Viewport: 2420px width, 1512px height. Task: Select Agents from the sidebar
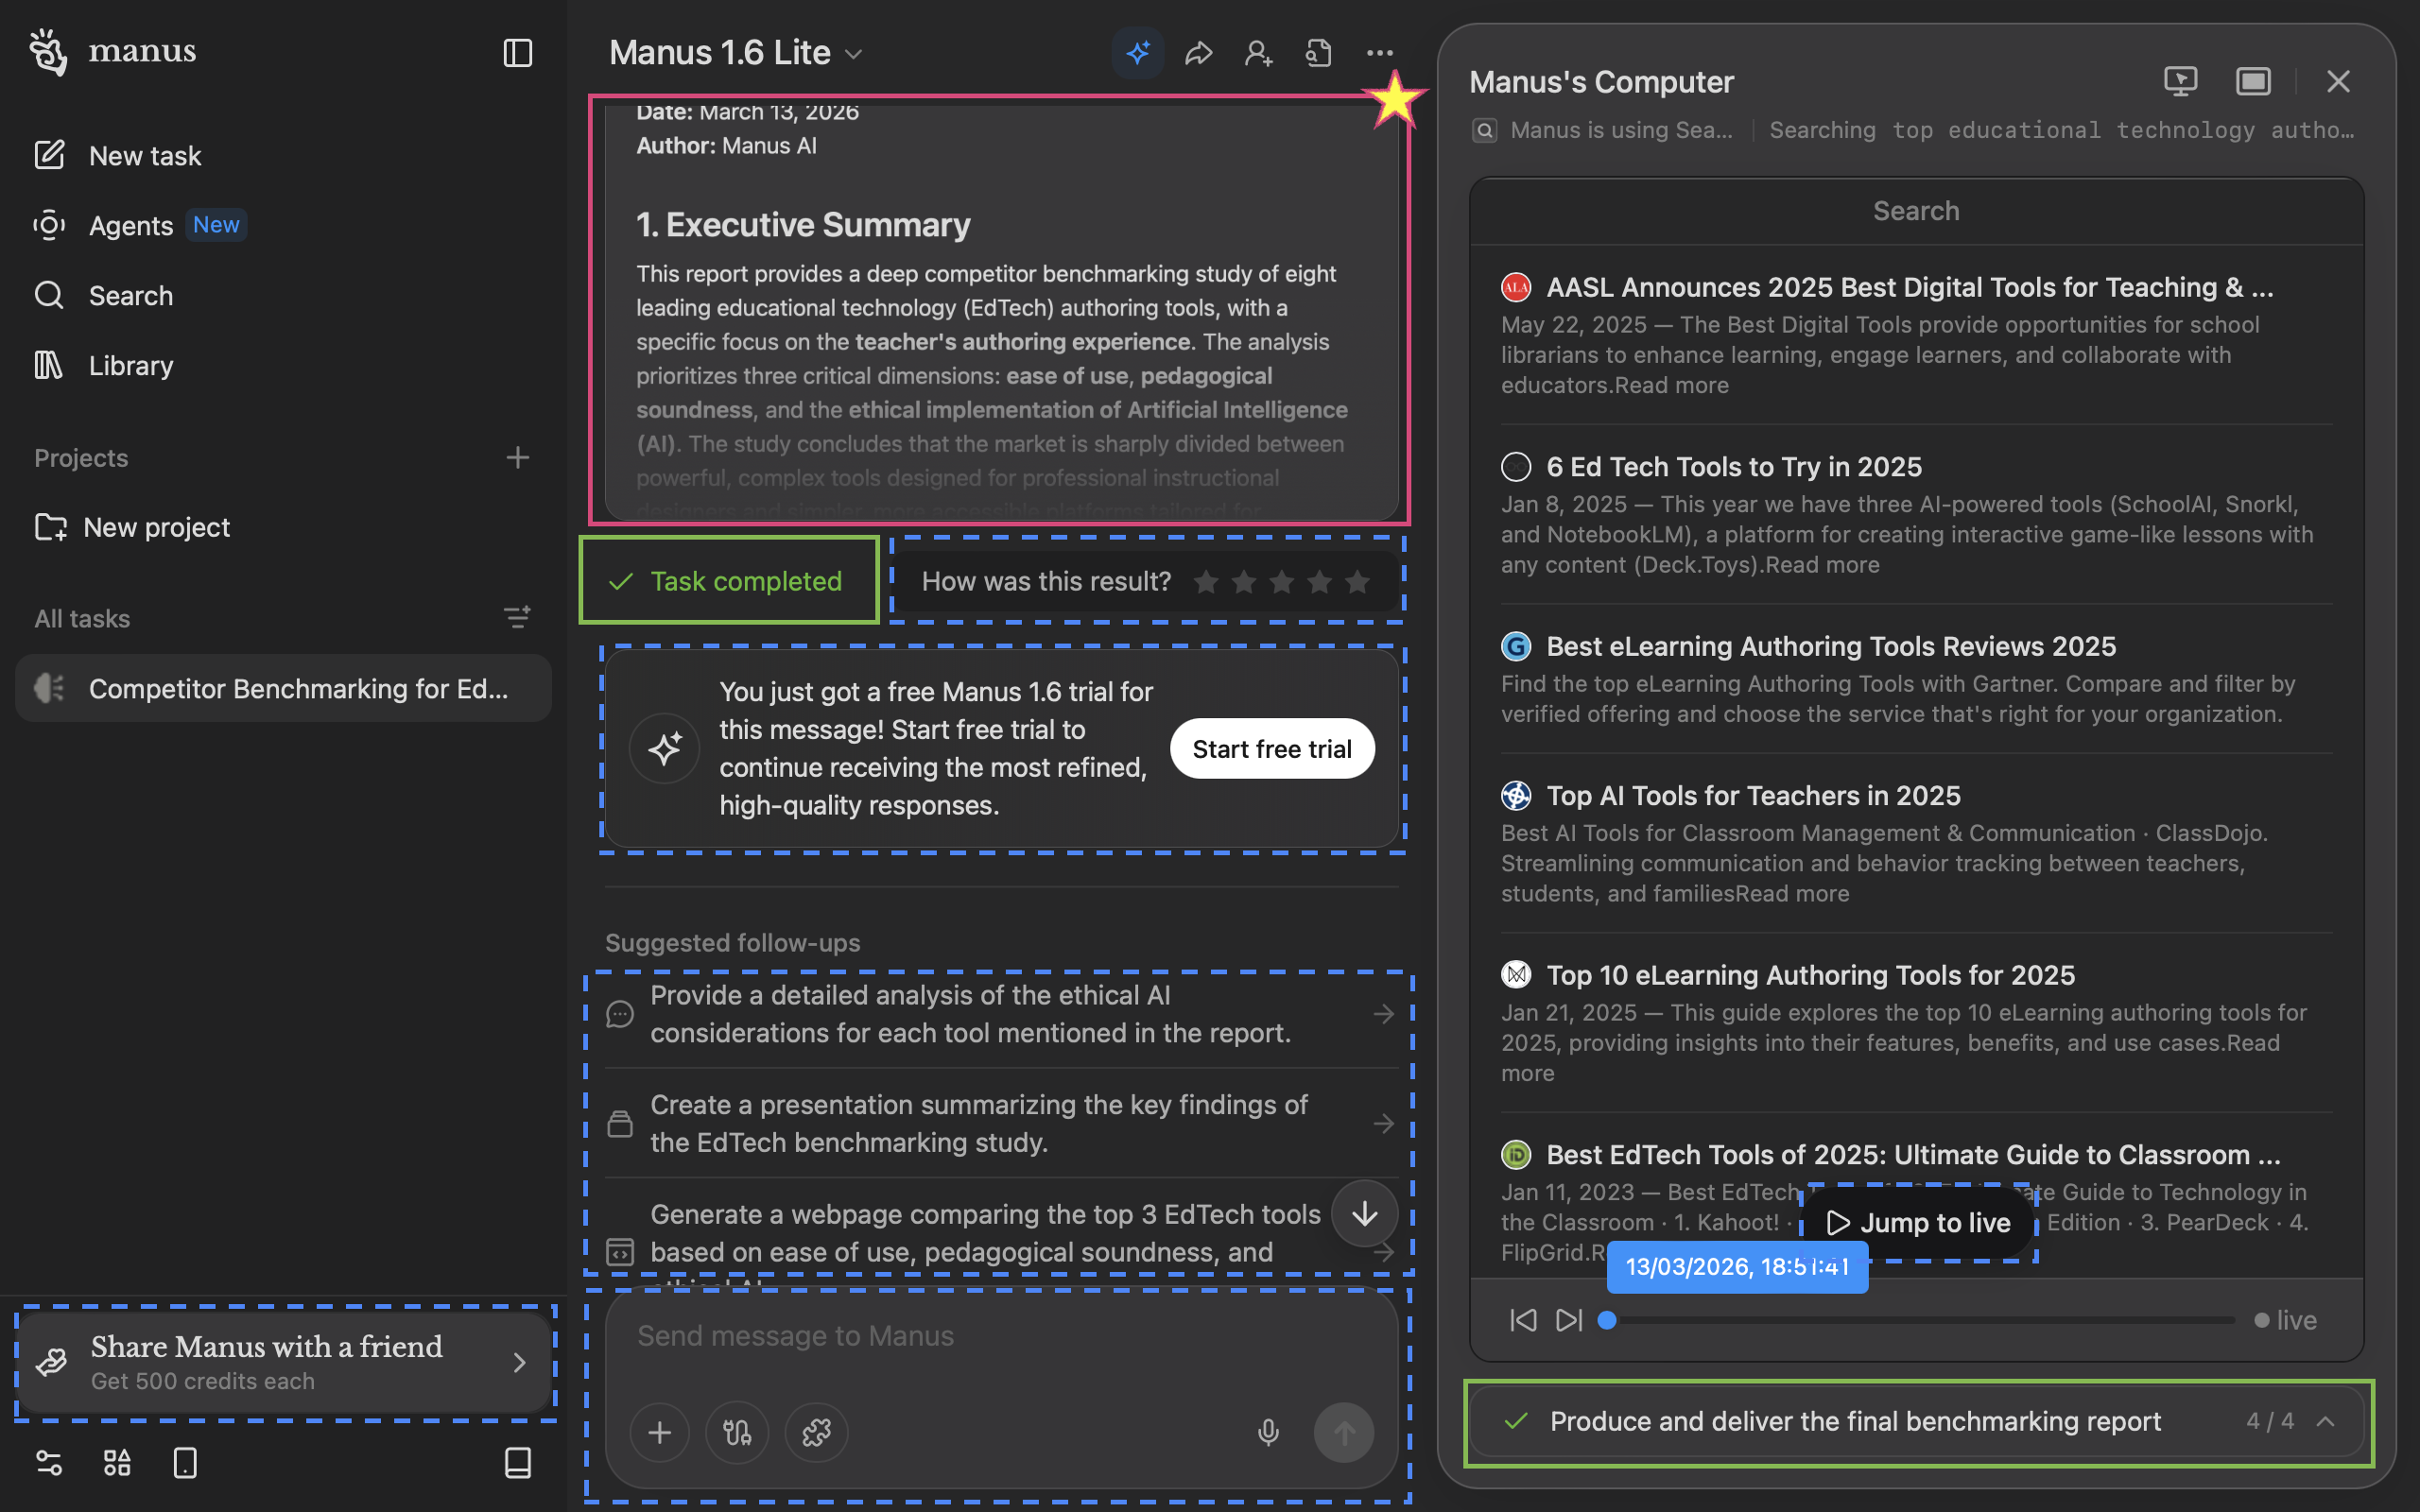click(131, 225)
